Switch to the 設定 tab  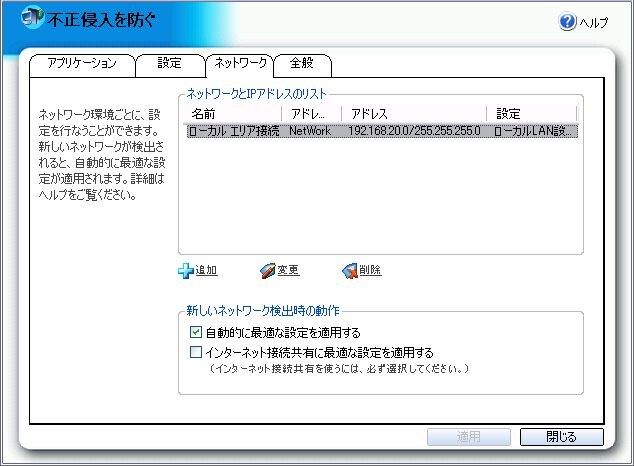coord(170,65)
